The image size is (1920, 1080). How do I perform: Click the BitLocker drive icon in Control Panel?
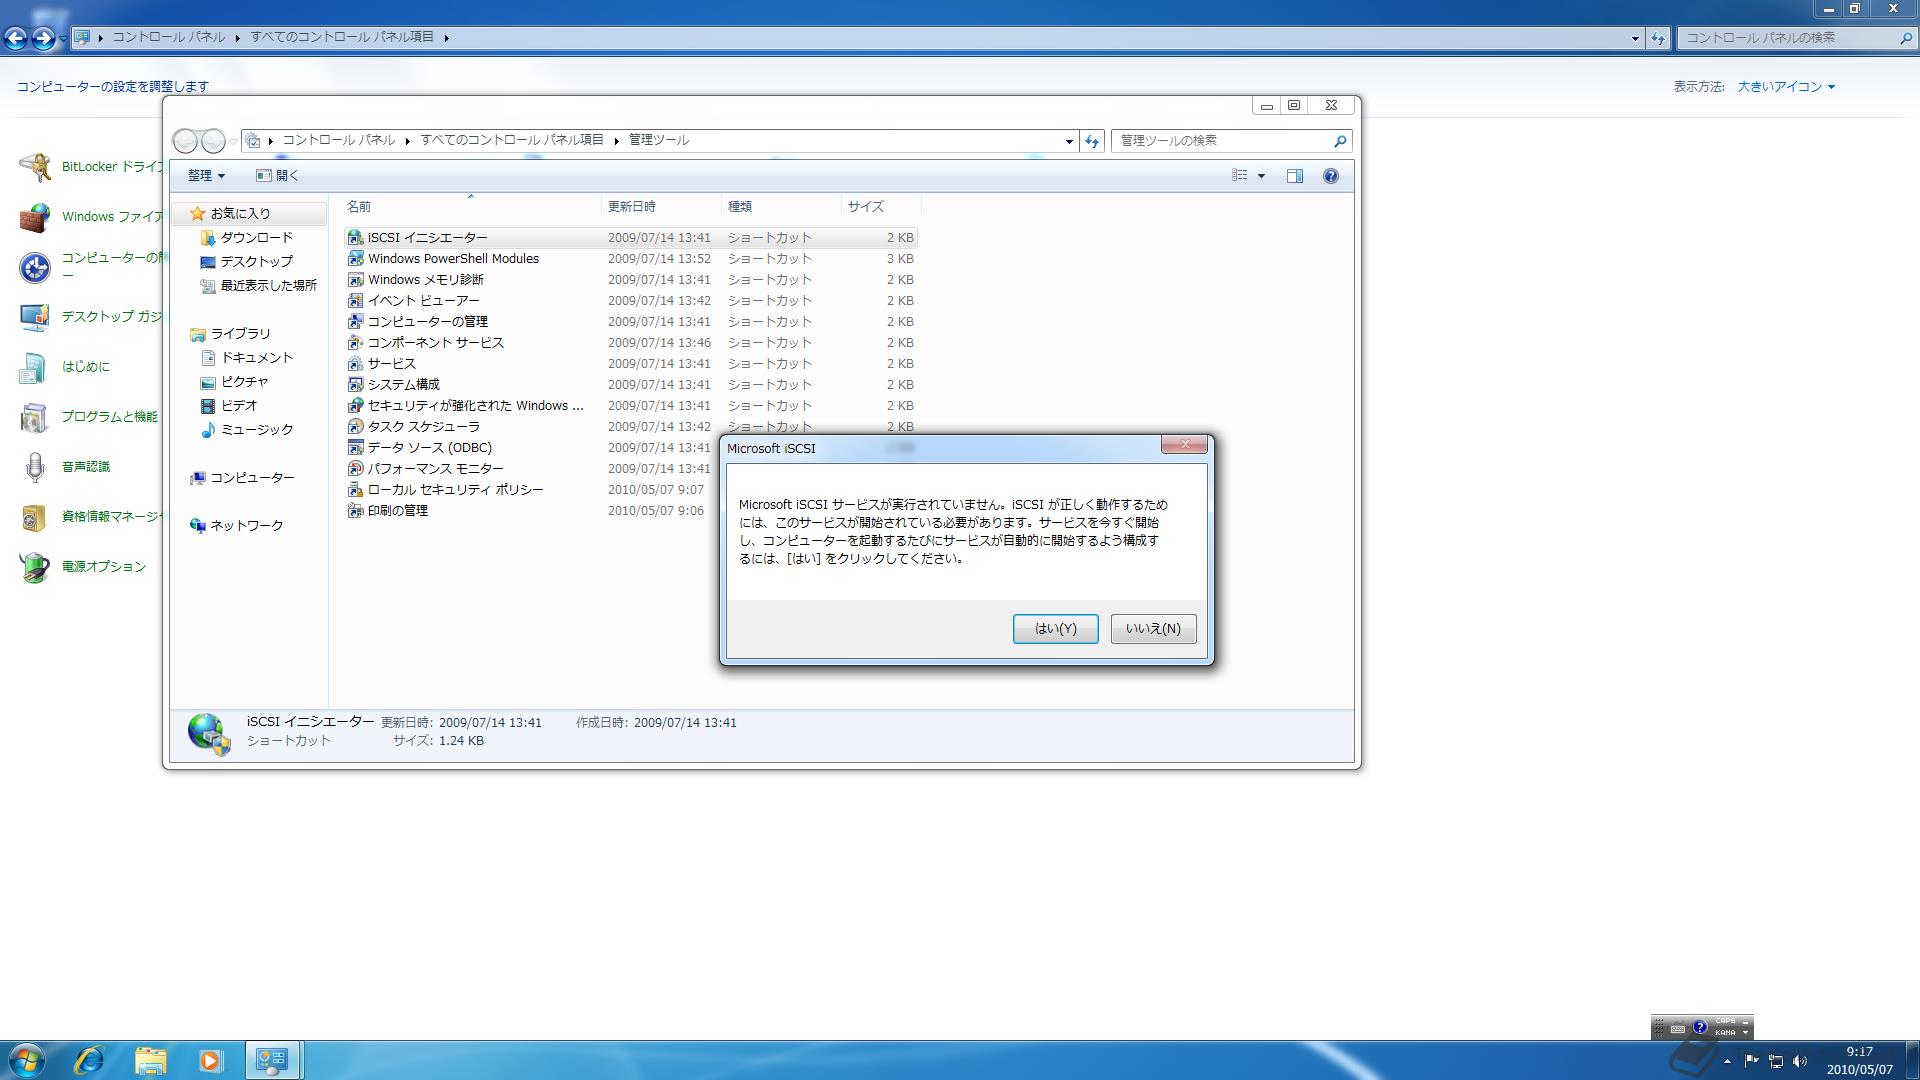tap(35, 167)
